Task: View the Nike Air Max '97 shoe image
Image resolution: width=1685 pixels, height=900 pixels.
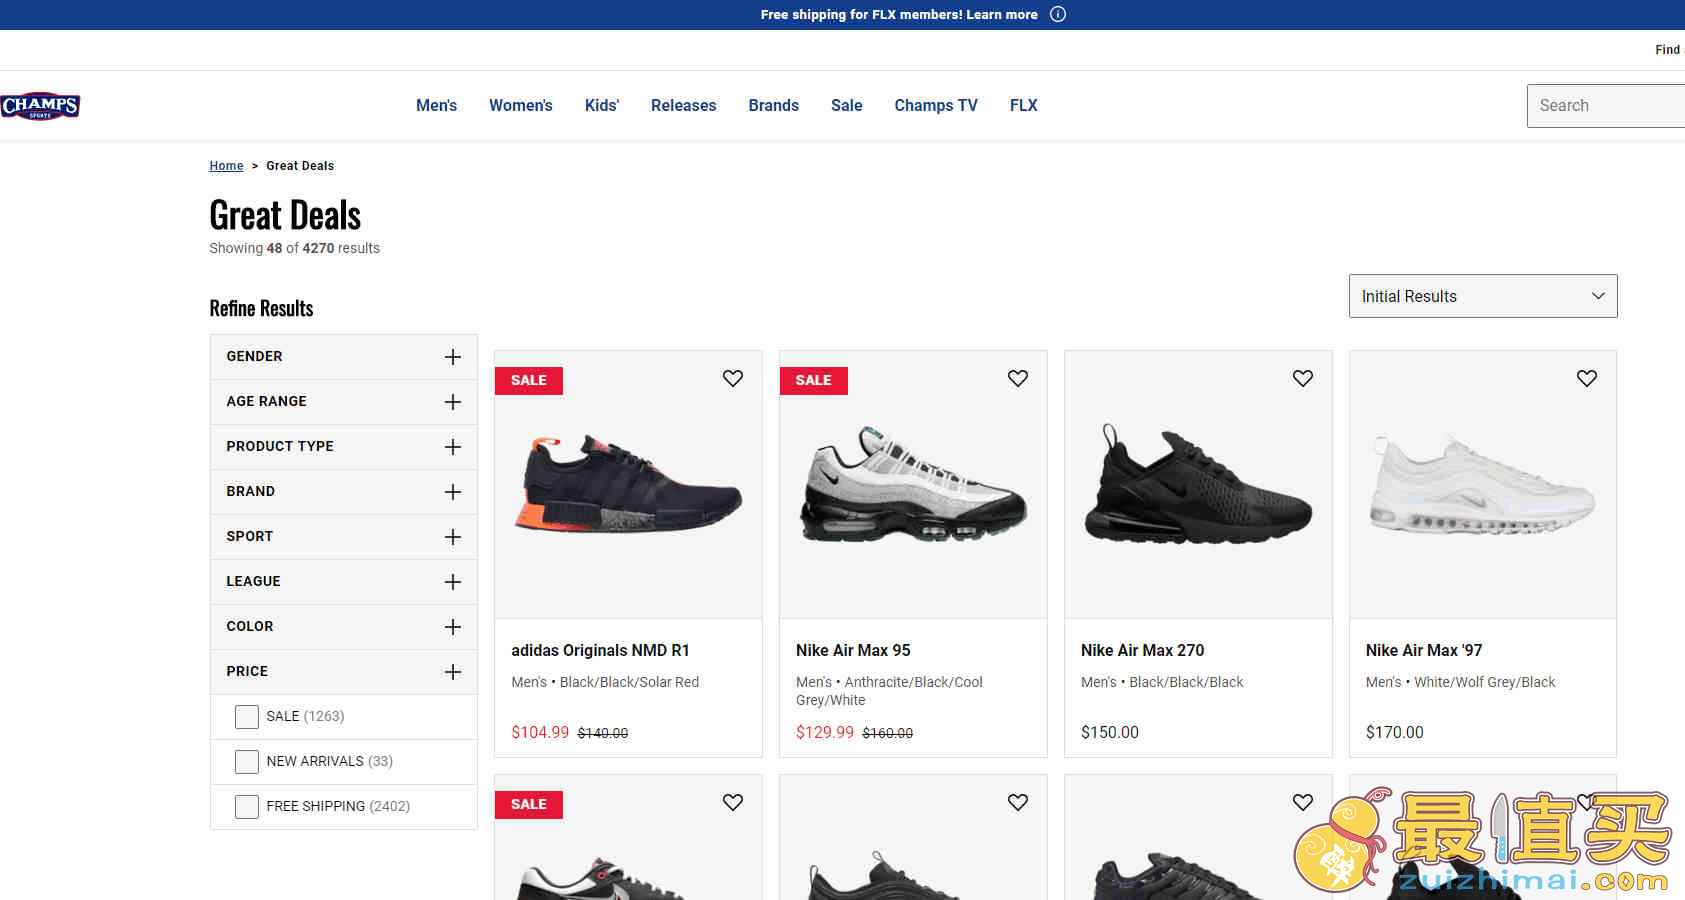Action: (x=1483, y=484)
